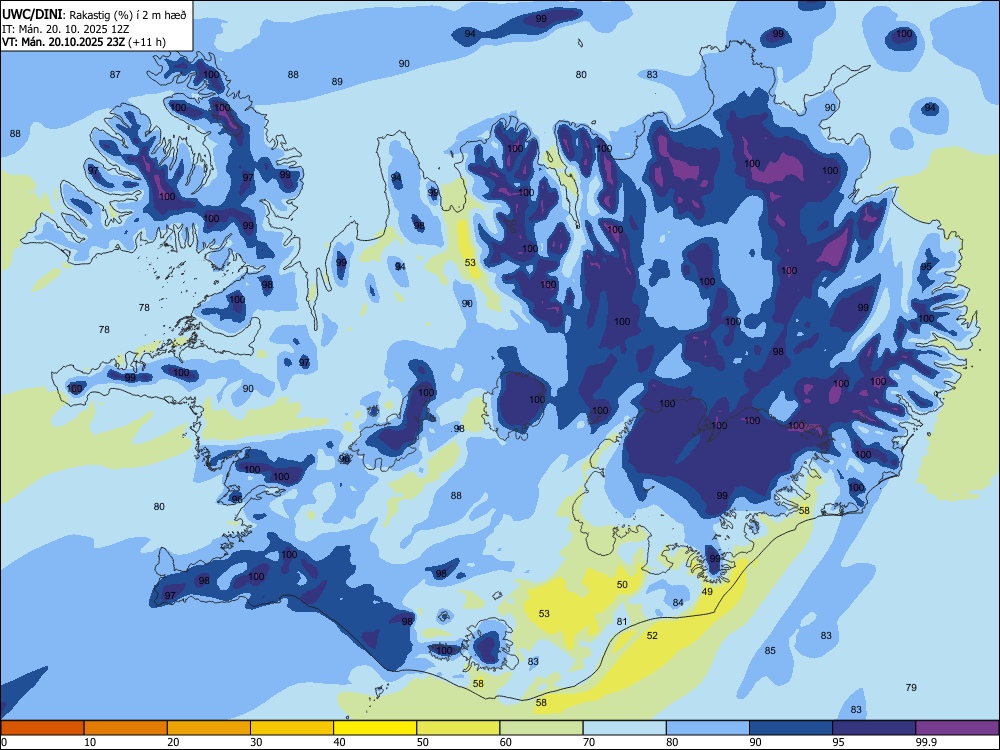Select the '81' humidity value on the map
Image resolution: width=1000 pixels, height=750 pixels.
[x=622, y=622]
